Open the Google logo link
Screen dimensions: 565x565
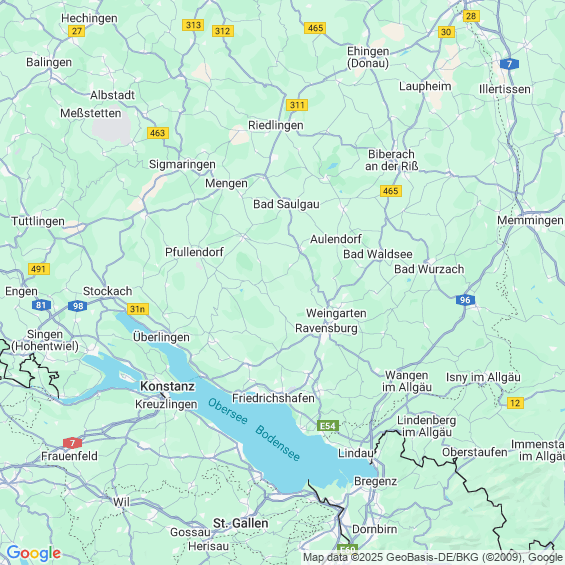tap(34, 553)
